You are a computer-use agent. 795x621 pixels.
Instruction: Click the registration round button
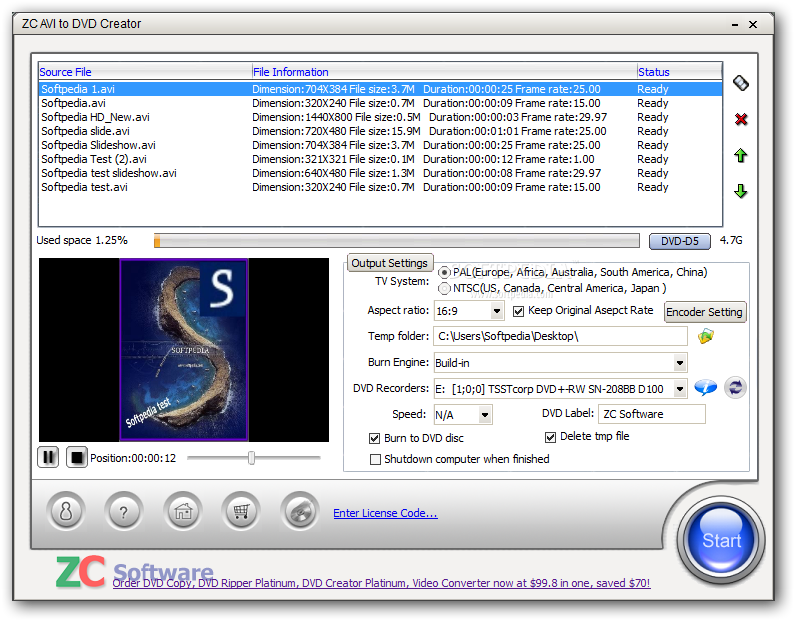click(x=65, y=512)
